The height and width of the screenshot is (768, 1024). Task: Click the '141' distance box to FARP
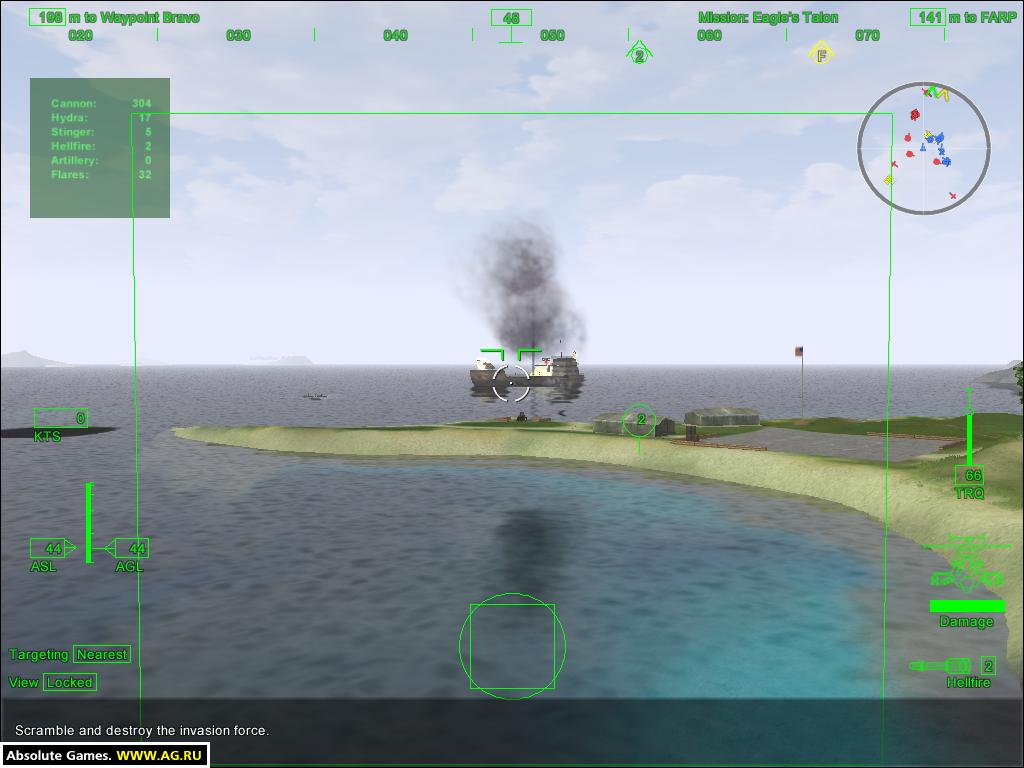coord(927,17)
